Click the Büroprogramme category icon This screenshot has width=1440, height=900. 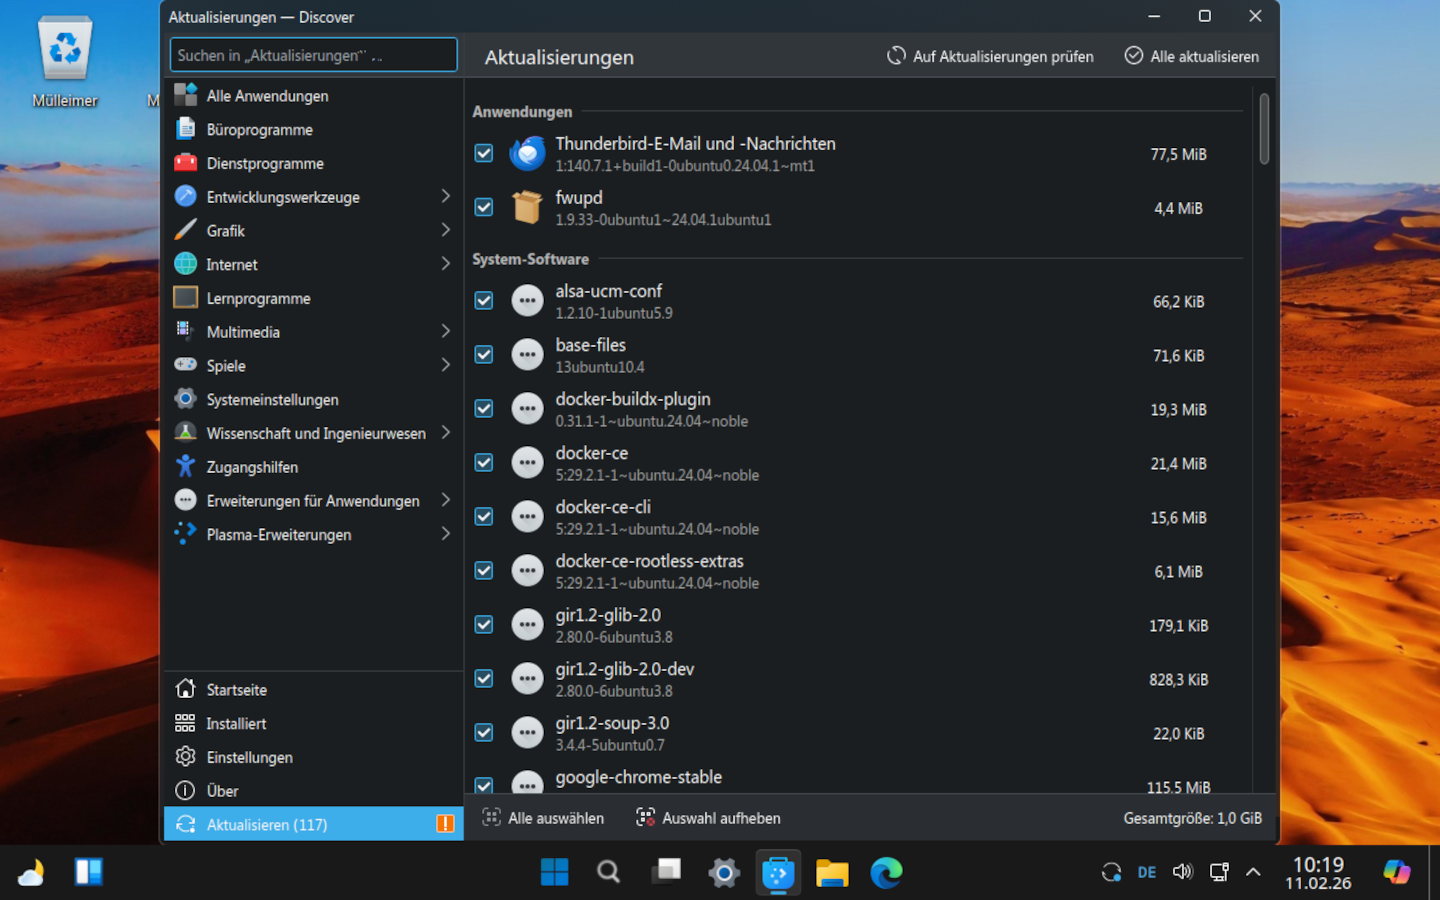(185, 129)
